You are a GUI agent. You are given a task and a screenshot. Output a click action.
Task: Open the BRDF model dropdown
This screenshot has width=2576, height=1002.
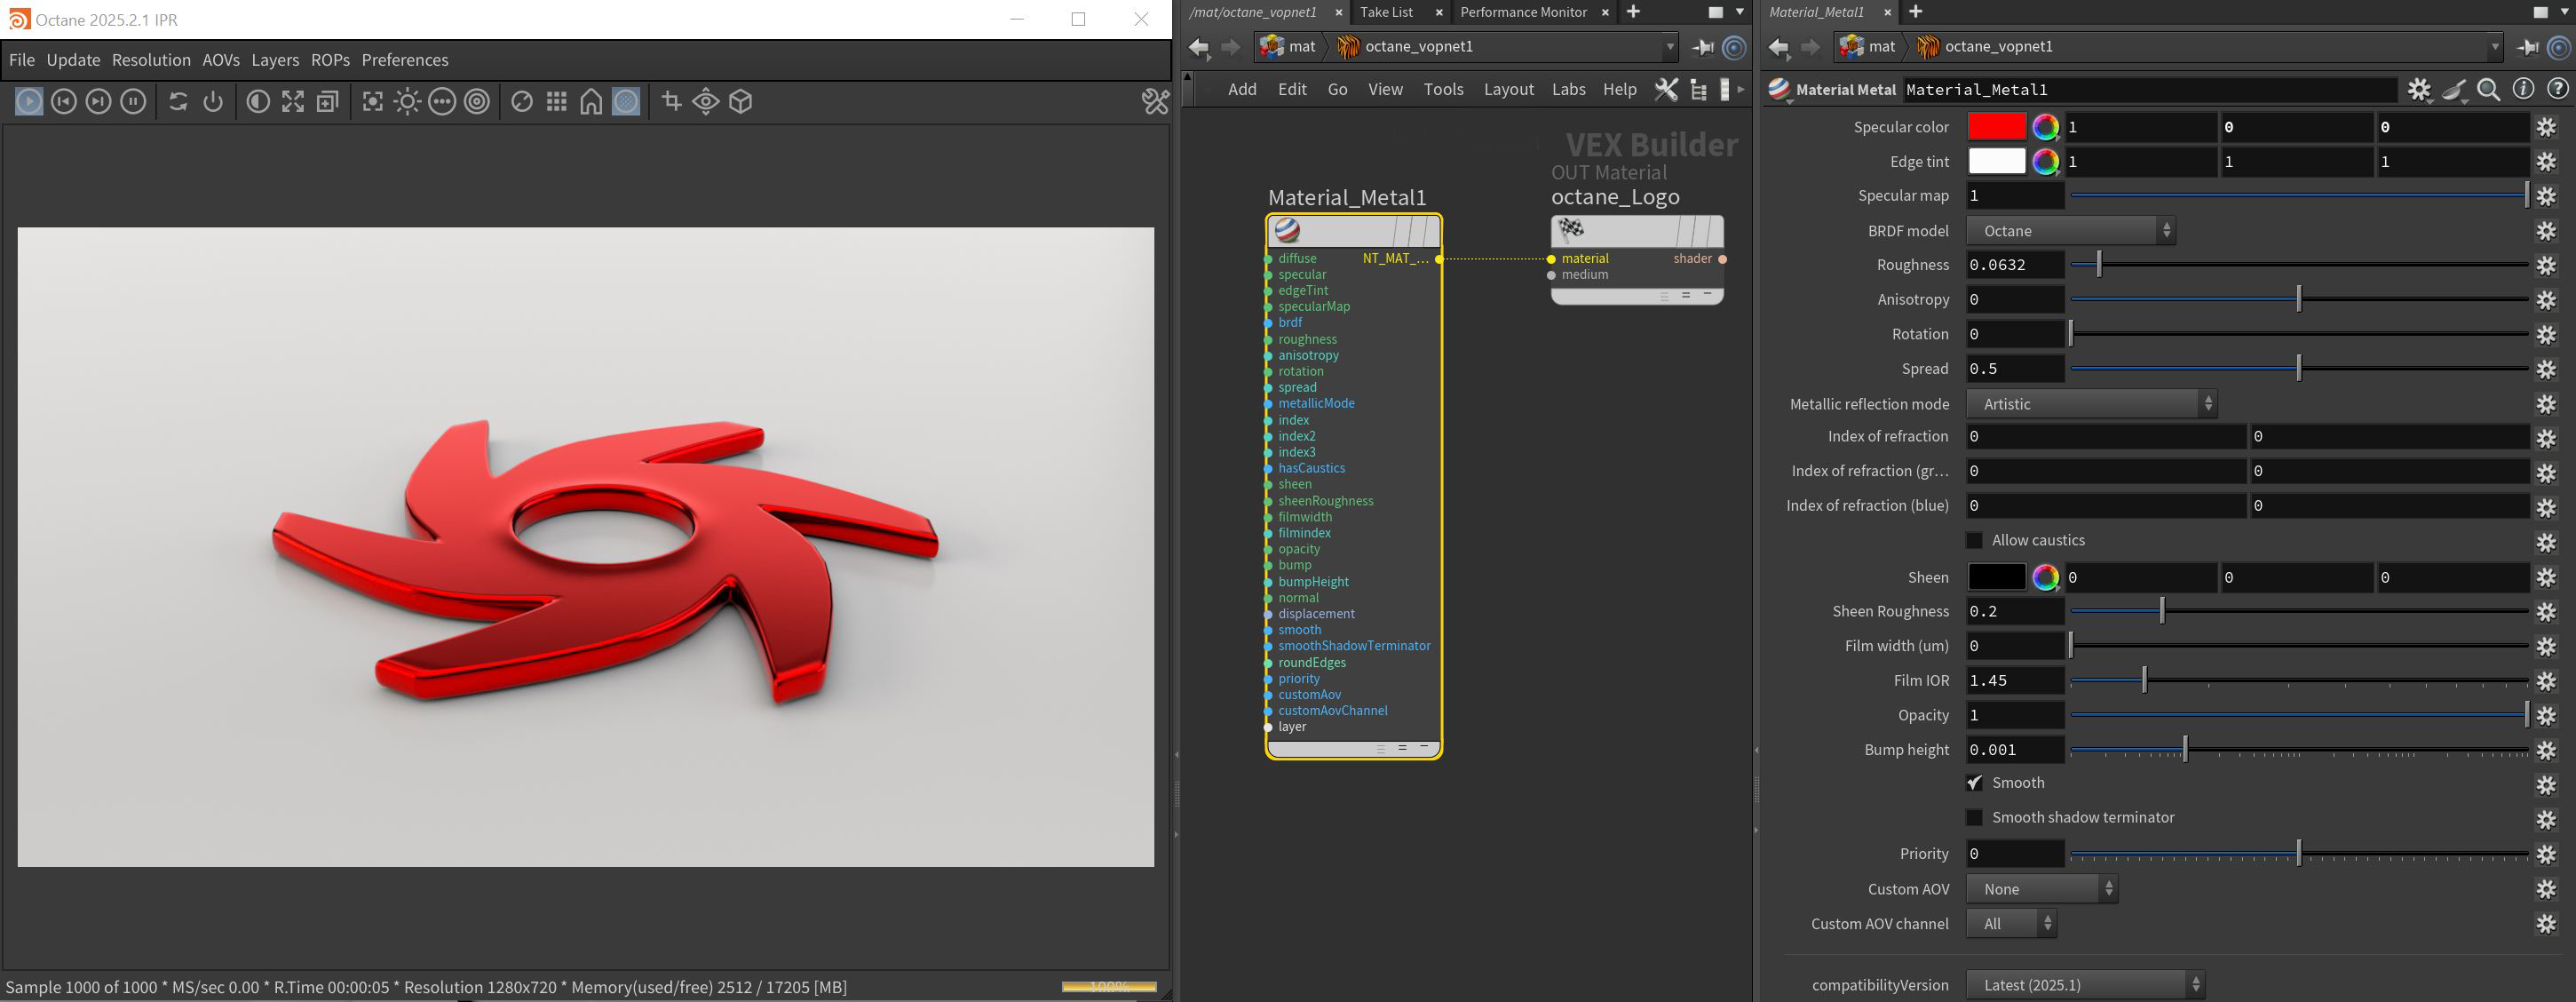coord(2070,231)
